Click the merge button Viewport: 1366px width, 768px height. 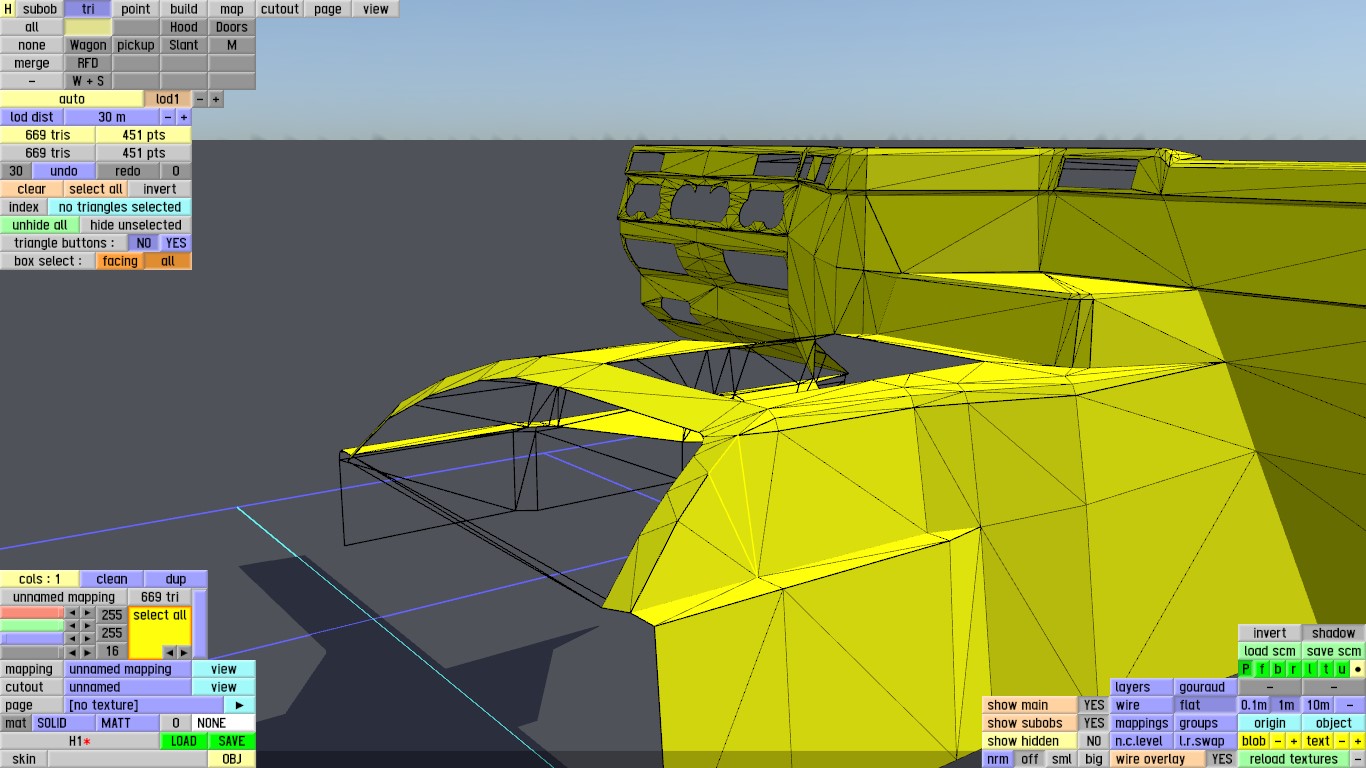(32, 63)
